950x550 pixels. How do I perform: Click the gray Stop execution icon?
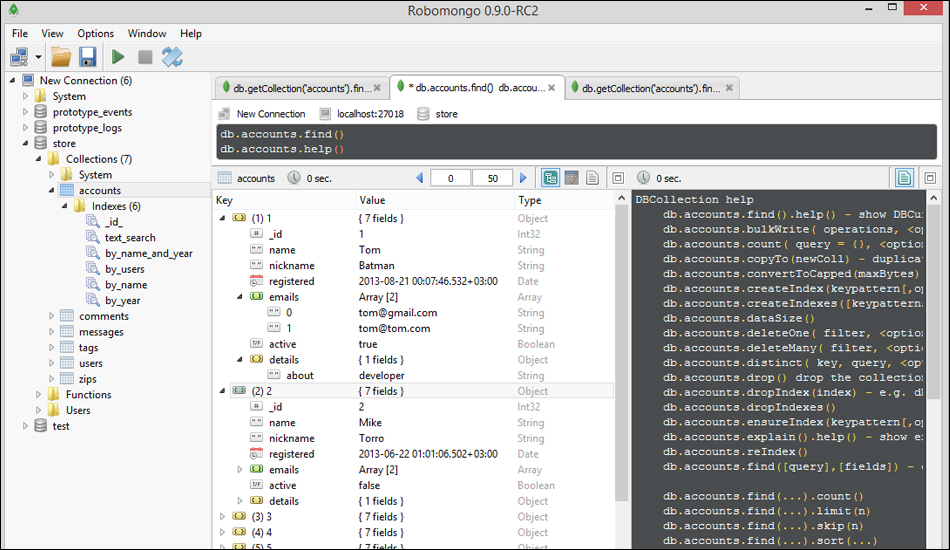tap(145, 57)
